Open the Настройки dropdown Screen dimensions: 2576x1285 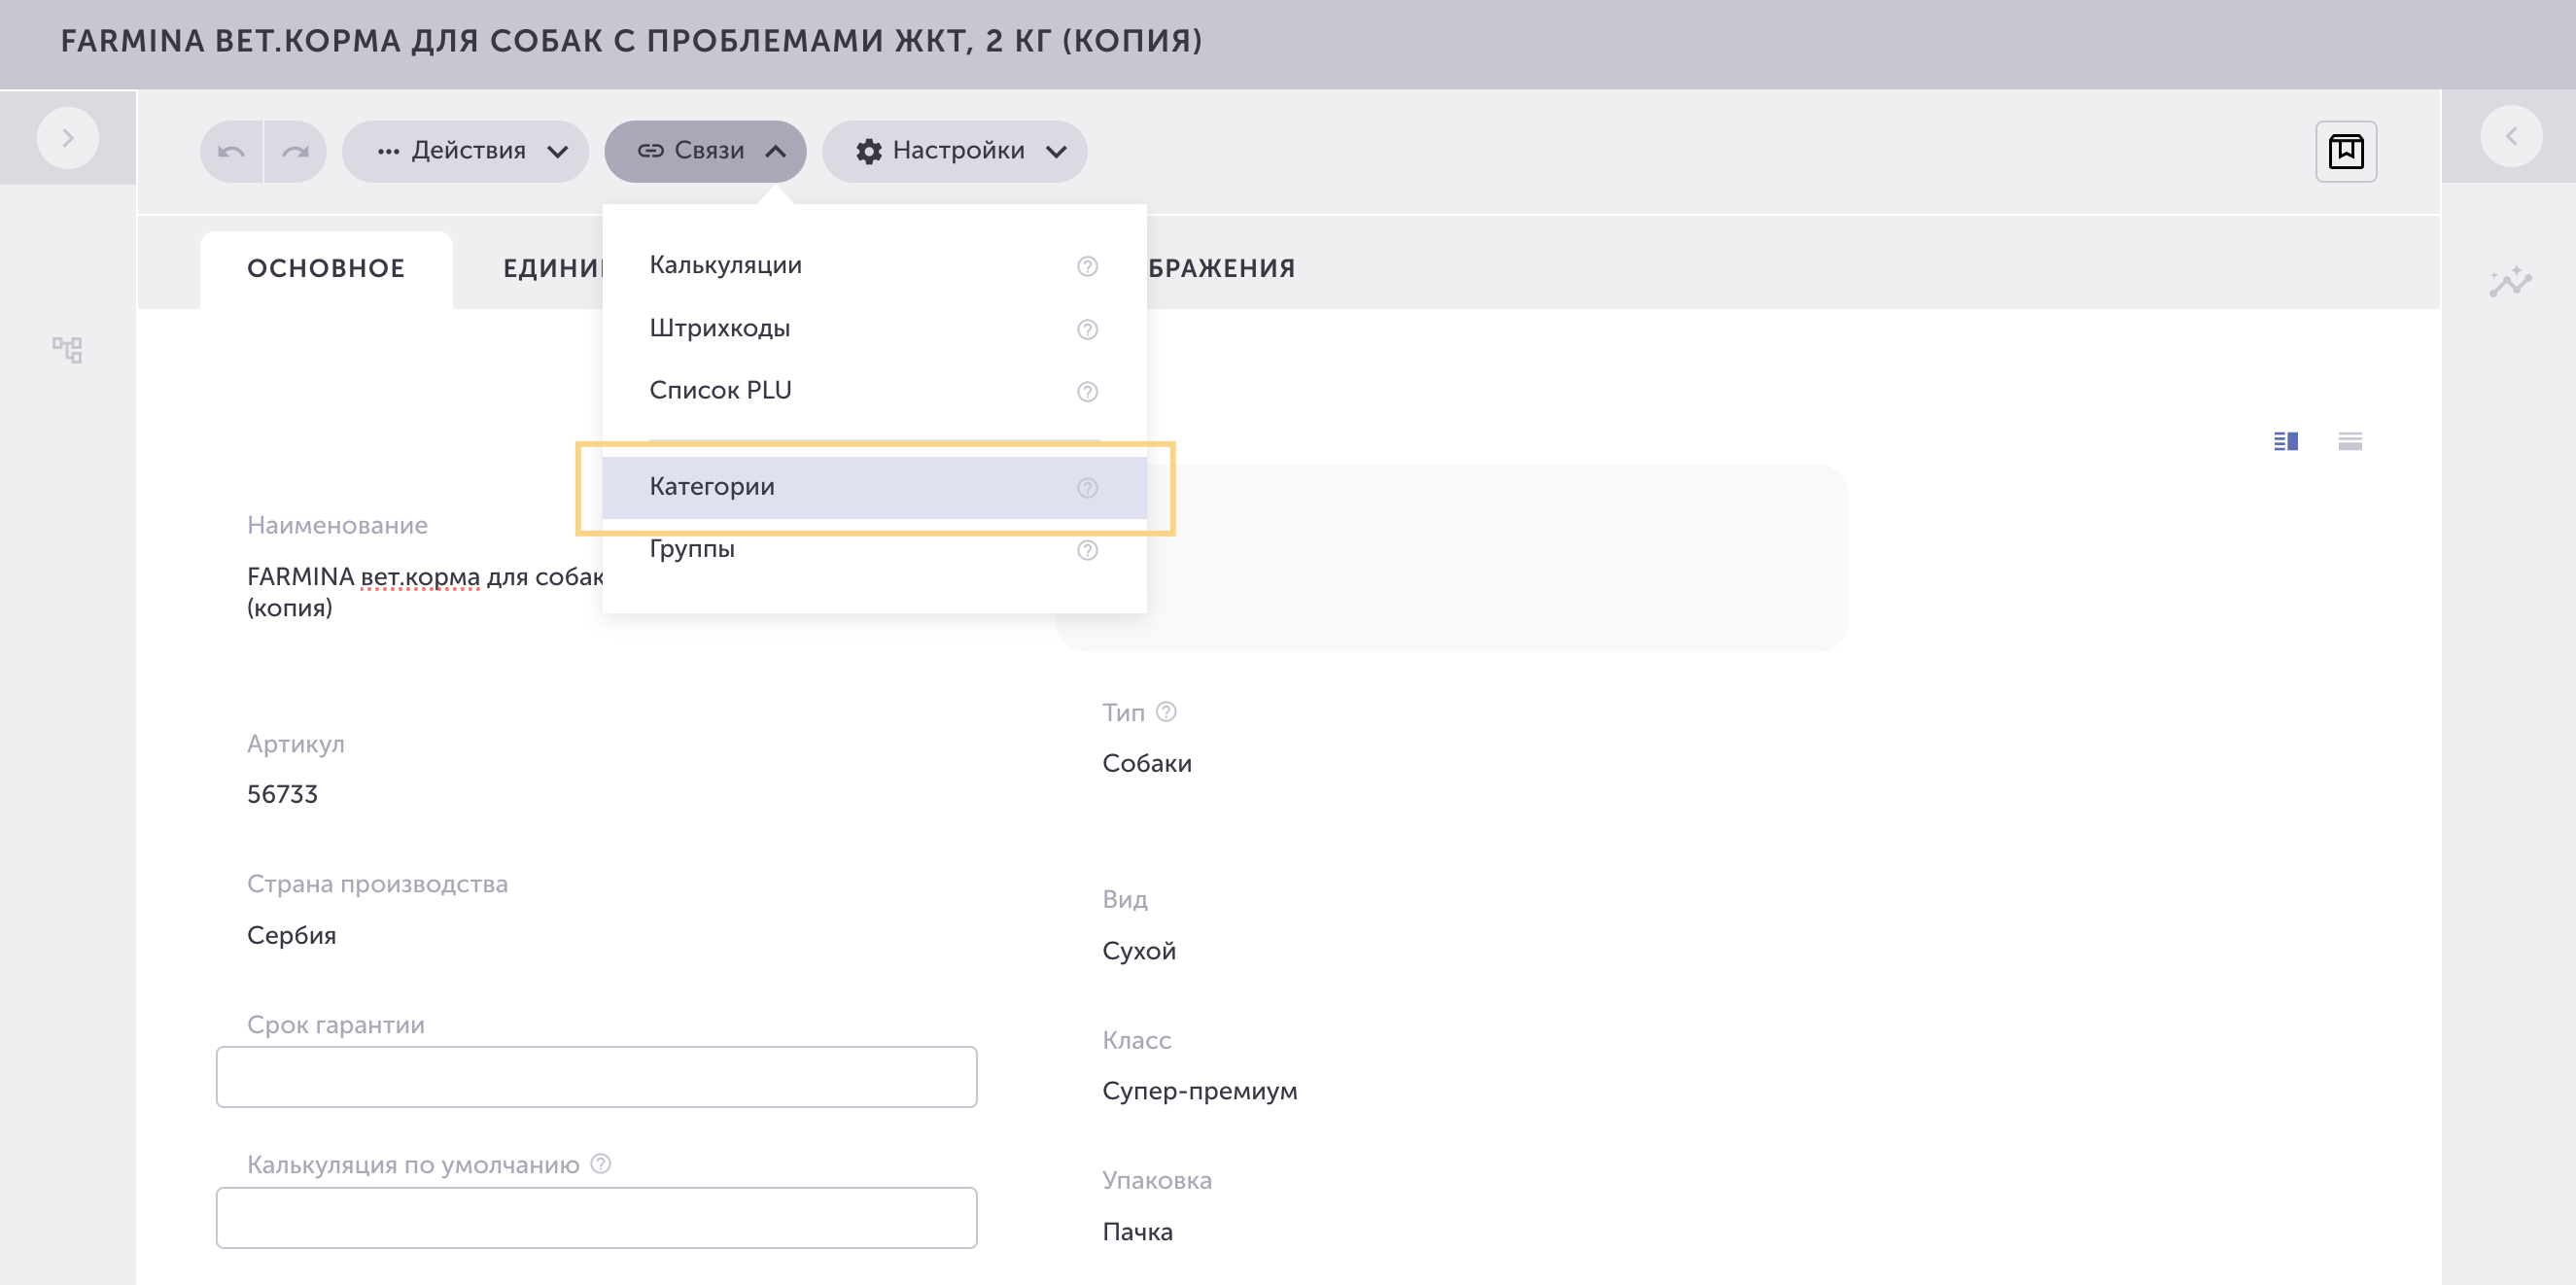[955, 151]
